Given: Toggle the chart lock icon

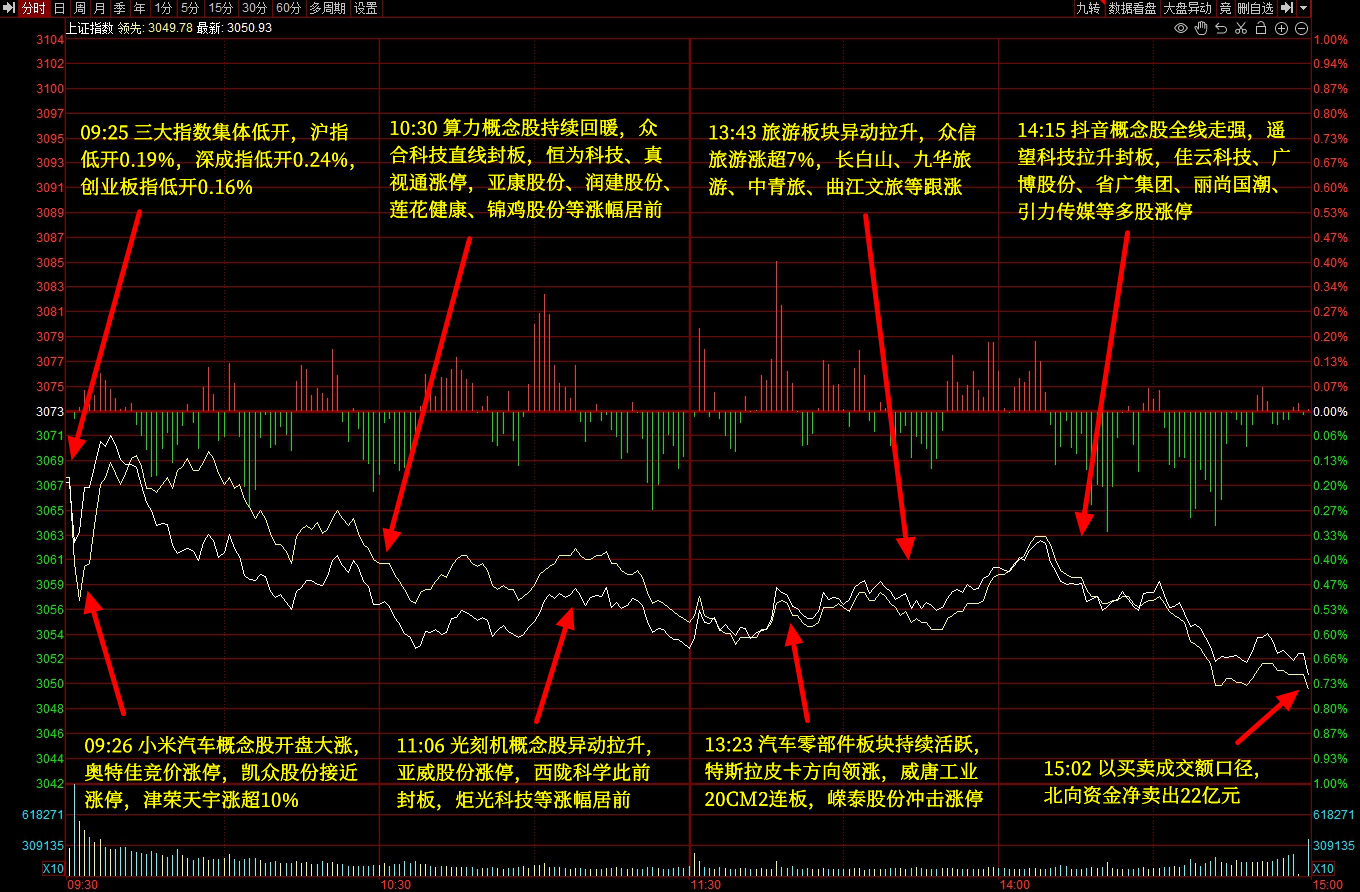Looking at the screenshot, I should (x=1261, y=28).
